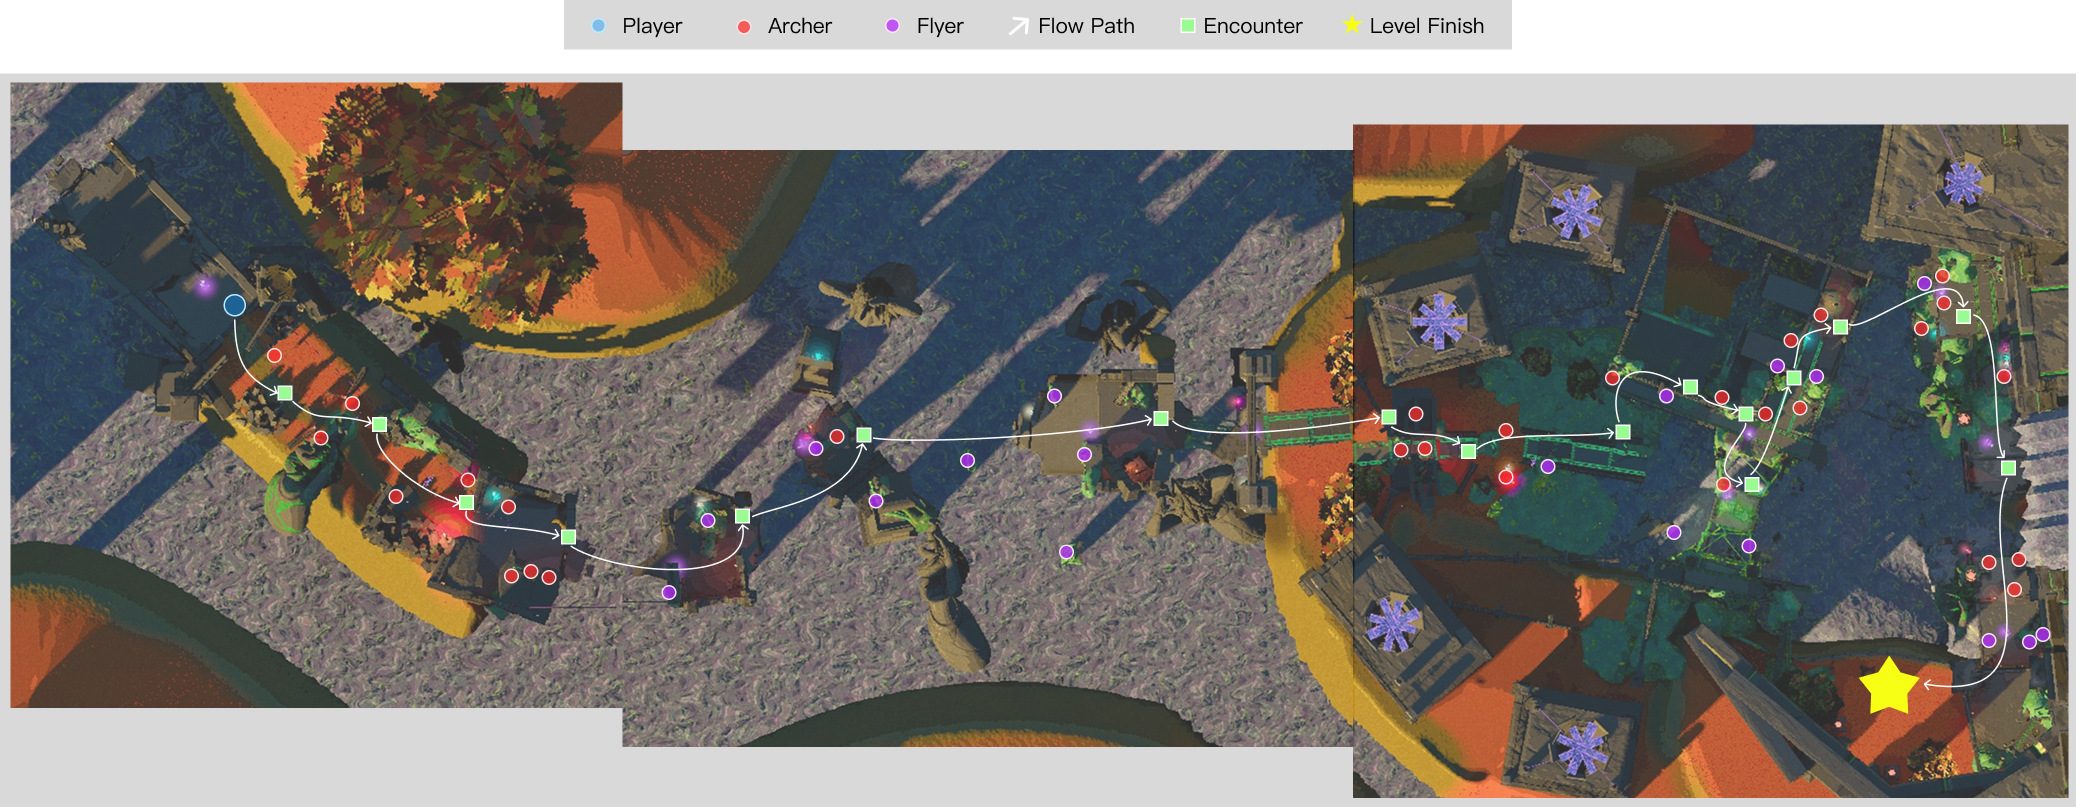Screen dimensions: 2087x807
Task: Click the purple Flyer dot in the legend
Action: point(892,26)
